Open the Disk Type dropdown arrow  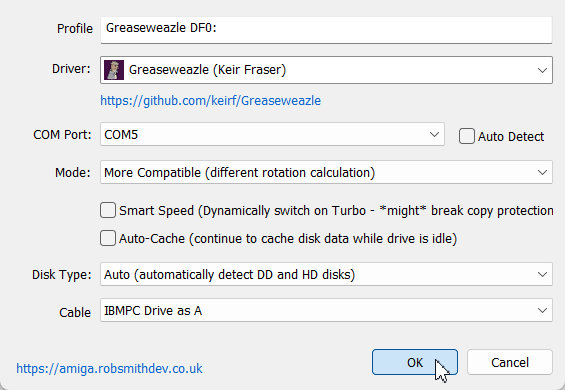pyautogui.click(x=542, y=274)
